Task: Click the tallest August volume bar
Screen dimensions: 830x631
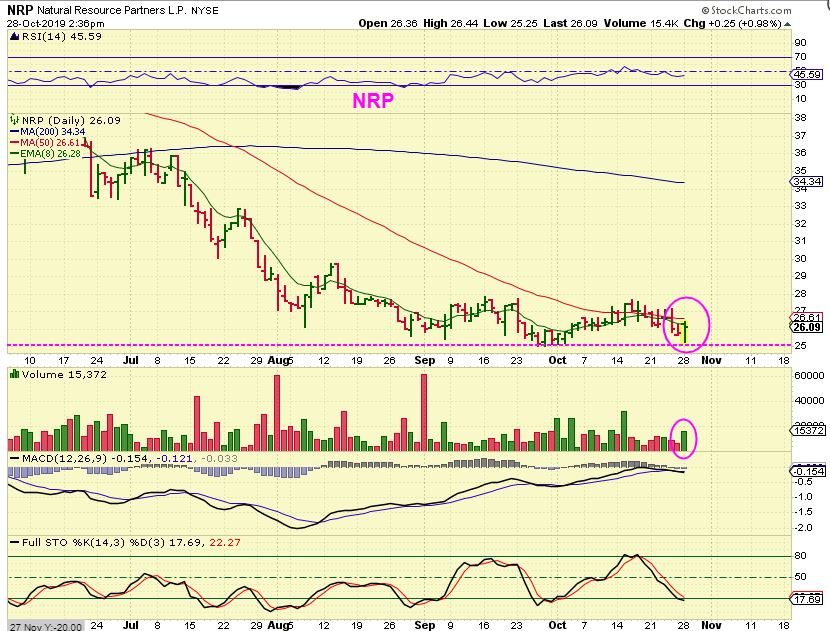Action: [x=277, y=413]
